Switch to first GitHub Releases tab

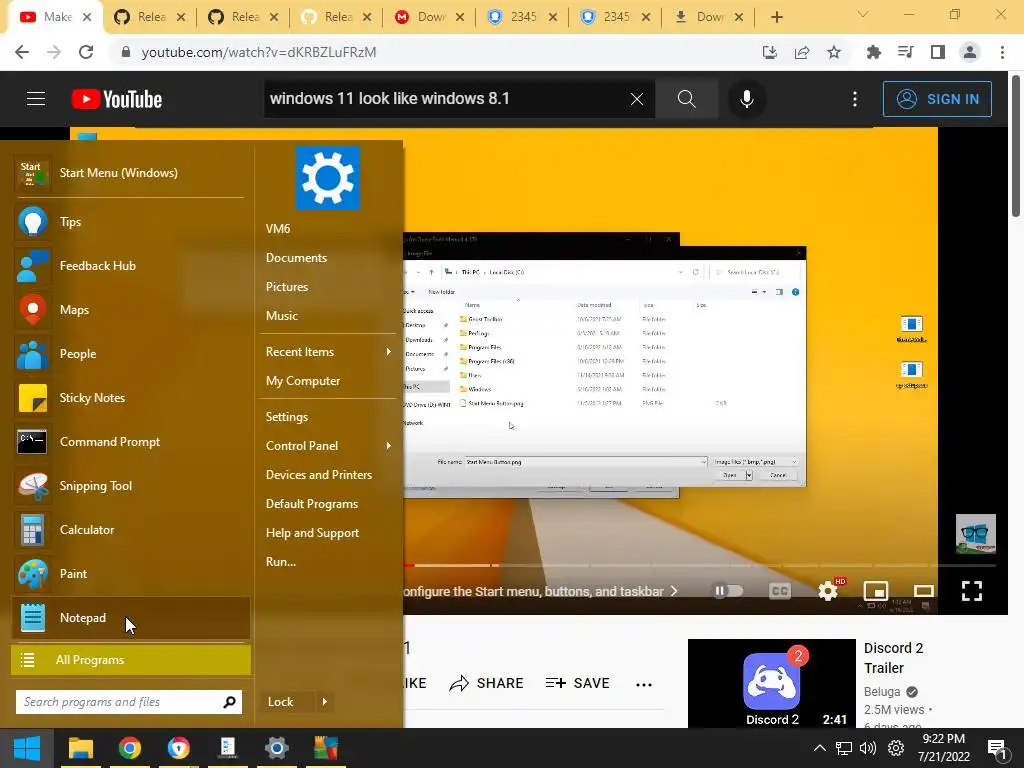150,17
